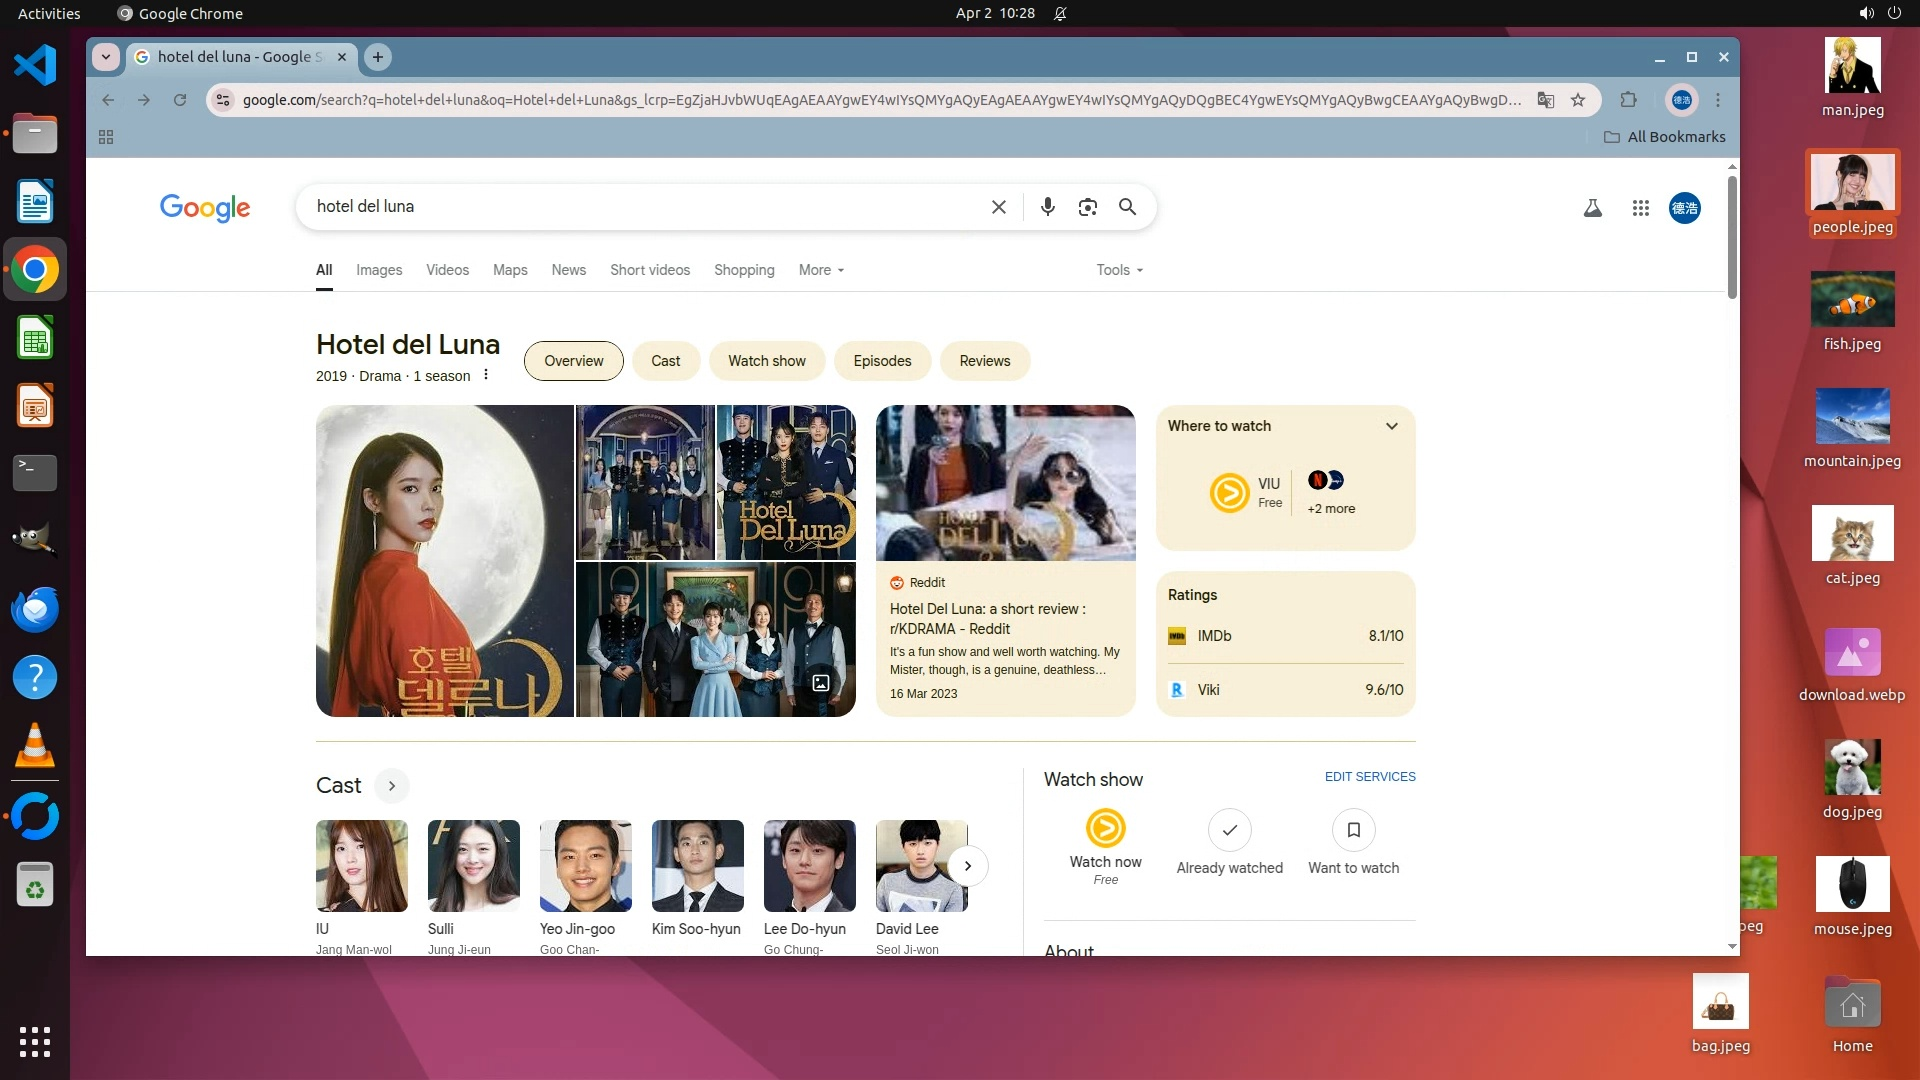1920x1080 pixels.
Task: Open Search Labs flask icon
Action: pos(1593,208)
